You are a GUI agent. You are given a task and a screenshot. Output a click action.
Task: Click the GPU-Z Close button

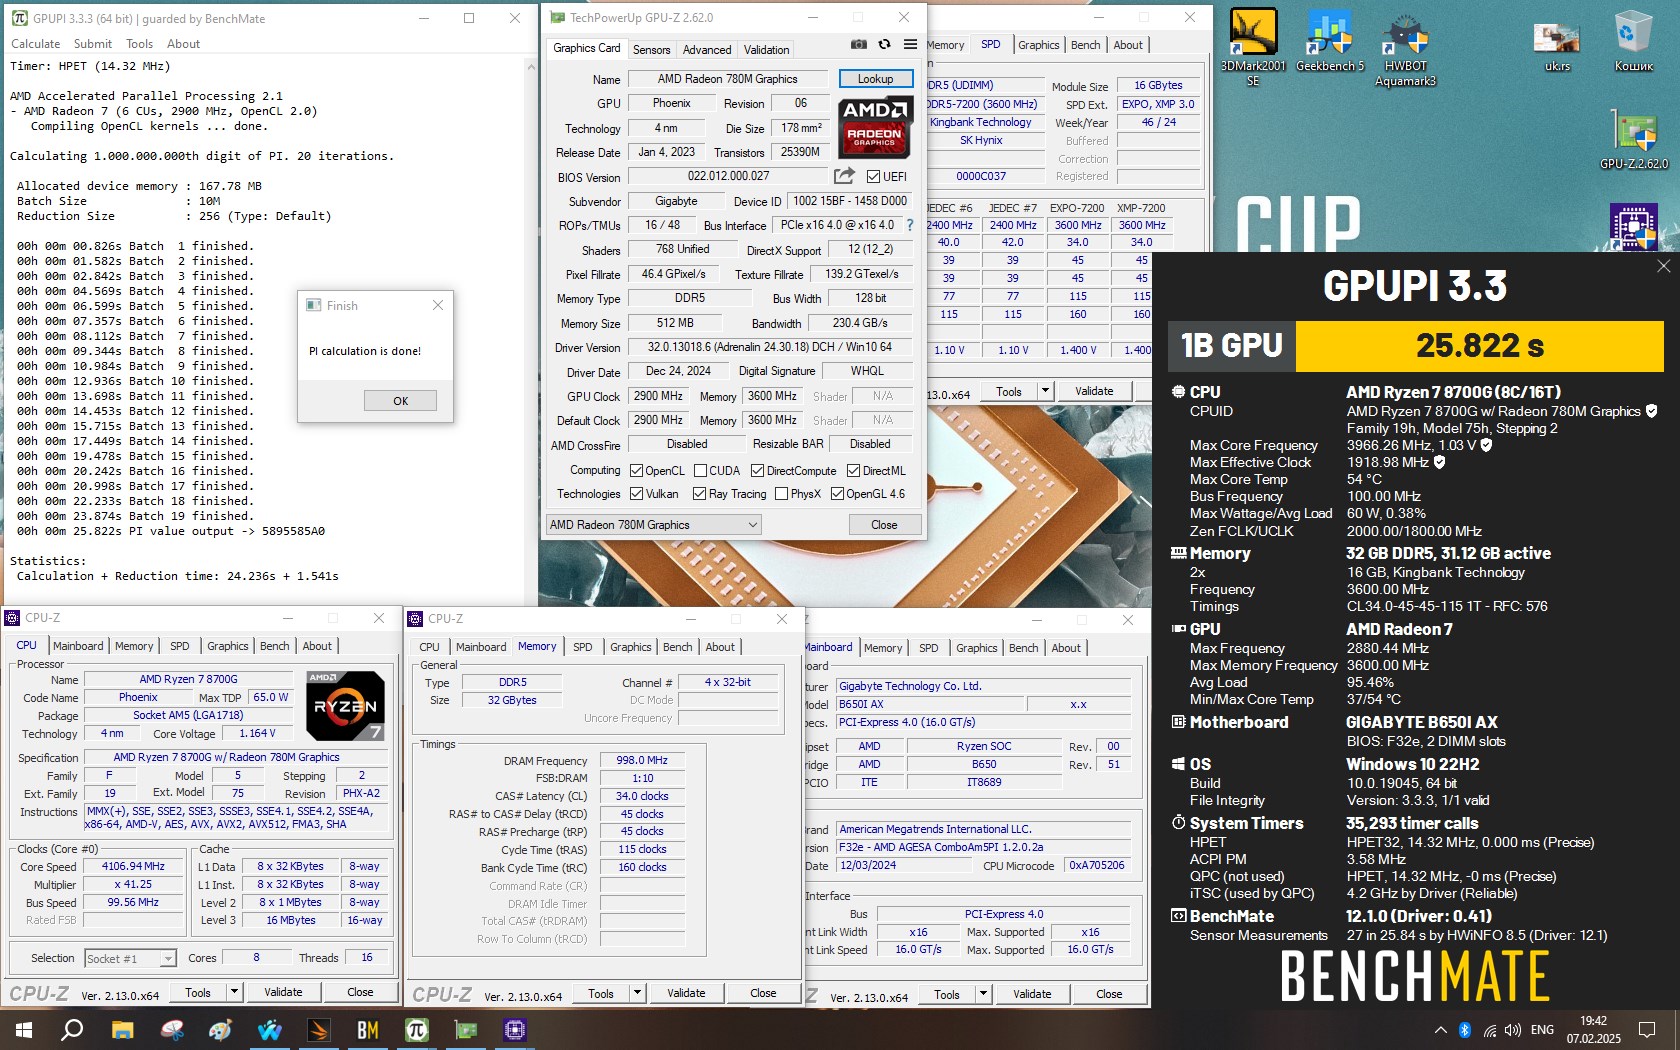tap(884, 525)
